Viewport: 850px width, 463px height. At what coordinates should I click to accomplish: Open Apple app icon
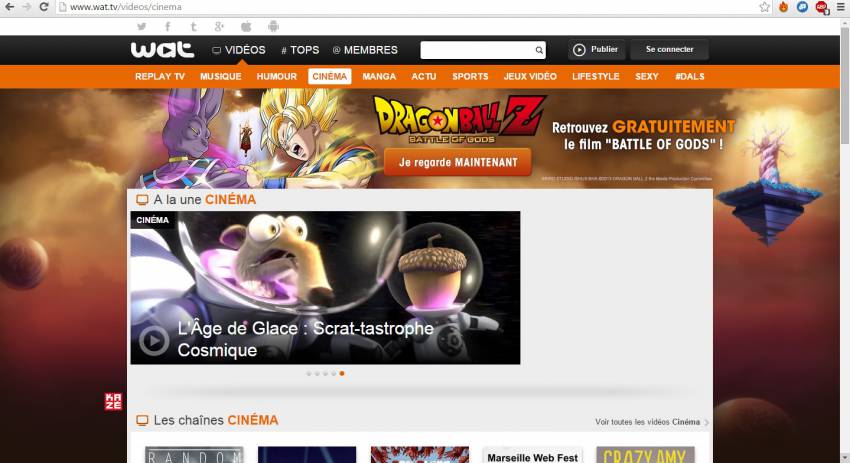click(x=246, y=26)
